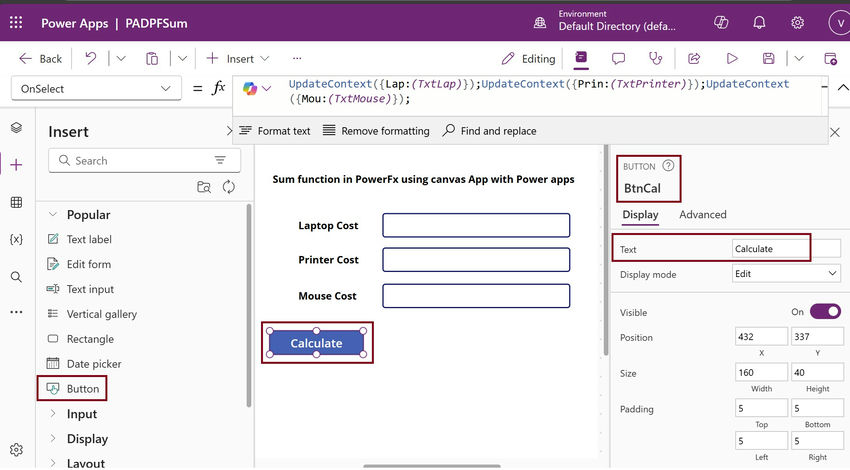Click the paste clipboard icon
The height and width of the screenshot is (470, 850).
pos(152,59)
